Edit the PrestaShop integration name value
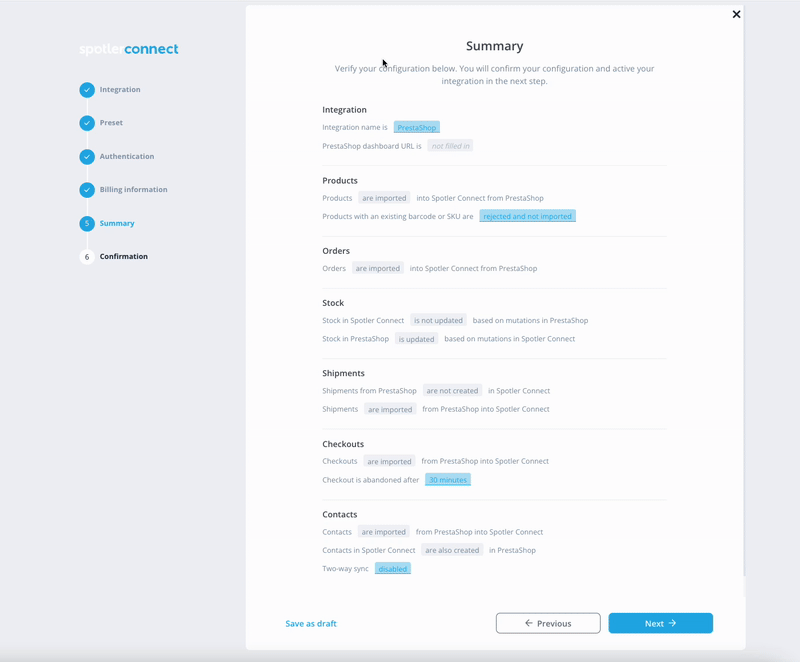The width and height of the screenshot is (800, 662). [417, 128]
